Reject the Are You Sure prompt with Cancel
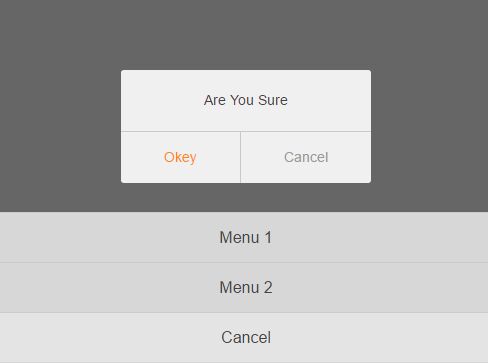The image size is (488, 363). (x=306, y=157)
